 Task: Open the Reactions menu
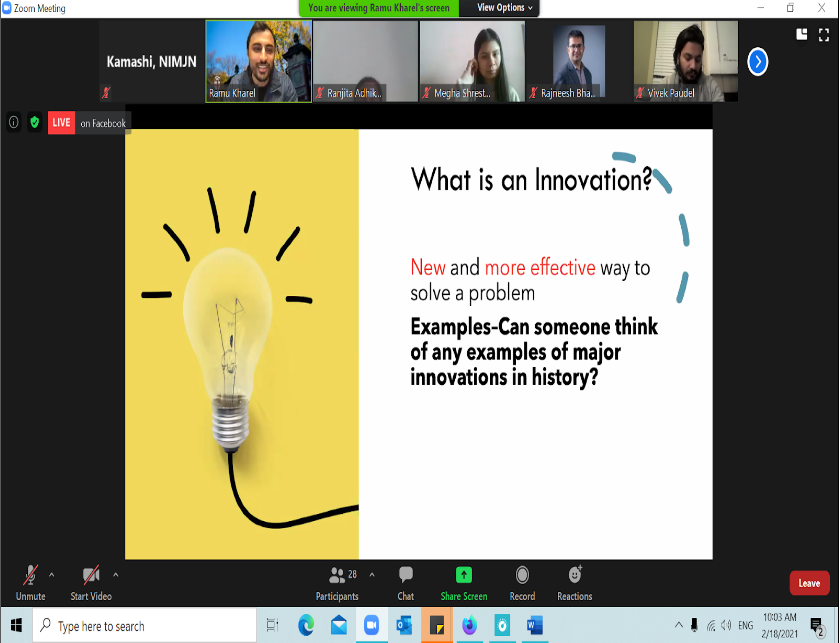(x=574, y=582)
